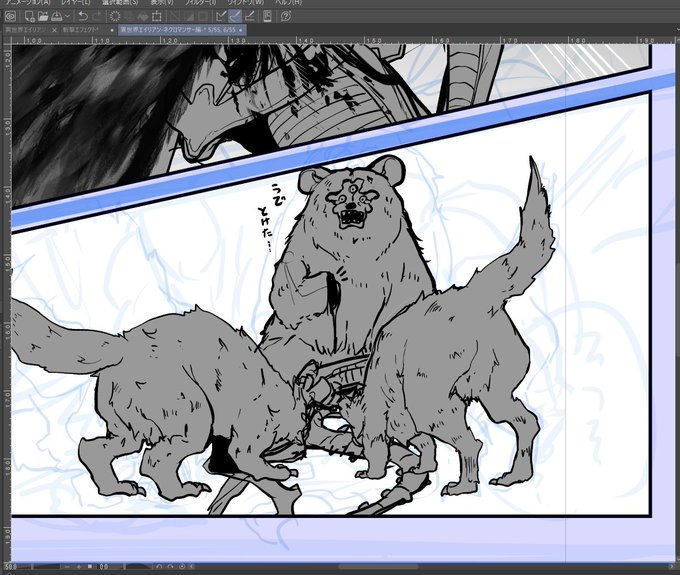Open smartphone connection icon
680x575 pixels.
pyautogui.click(x=267, y=16)
